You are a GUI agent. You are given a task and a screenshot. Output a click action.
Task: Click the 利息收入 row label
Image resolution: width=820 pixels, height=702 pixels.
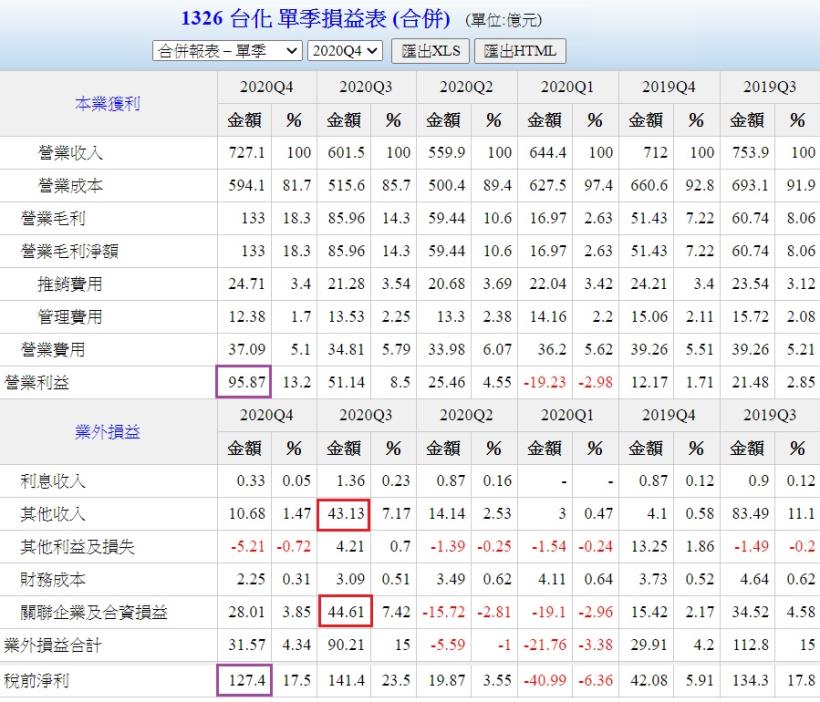tap(53, 481)
